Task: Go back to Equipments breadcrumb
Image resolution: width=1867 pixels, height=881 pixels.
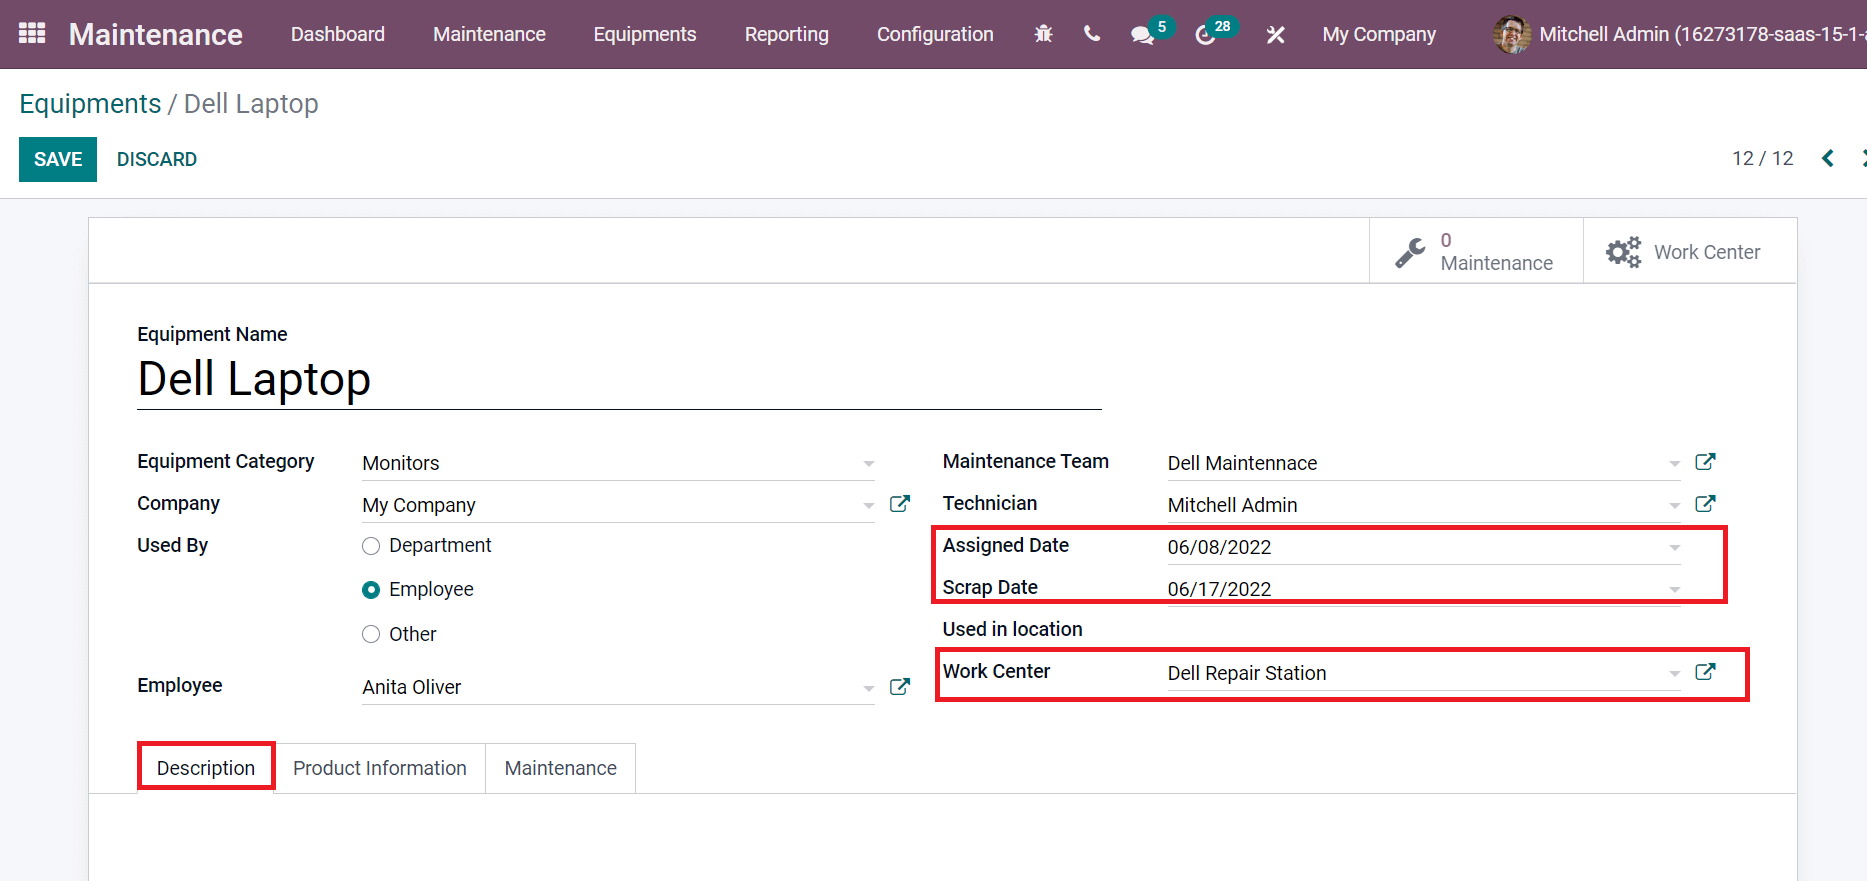Action: point(90,104)
